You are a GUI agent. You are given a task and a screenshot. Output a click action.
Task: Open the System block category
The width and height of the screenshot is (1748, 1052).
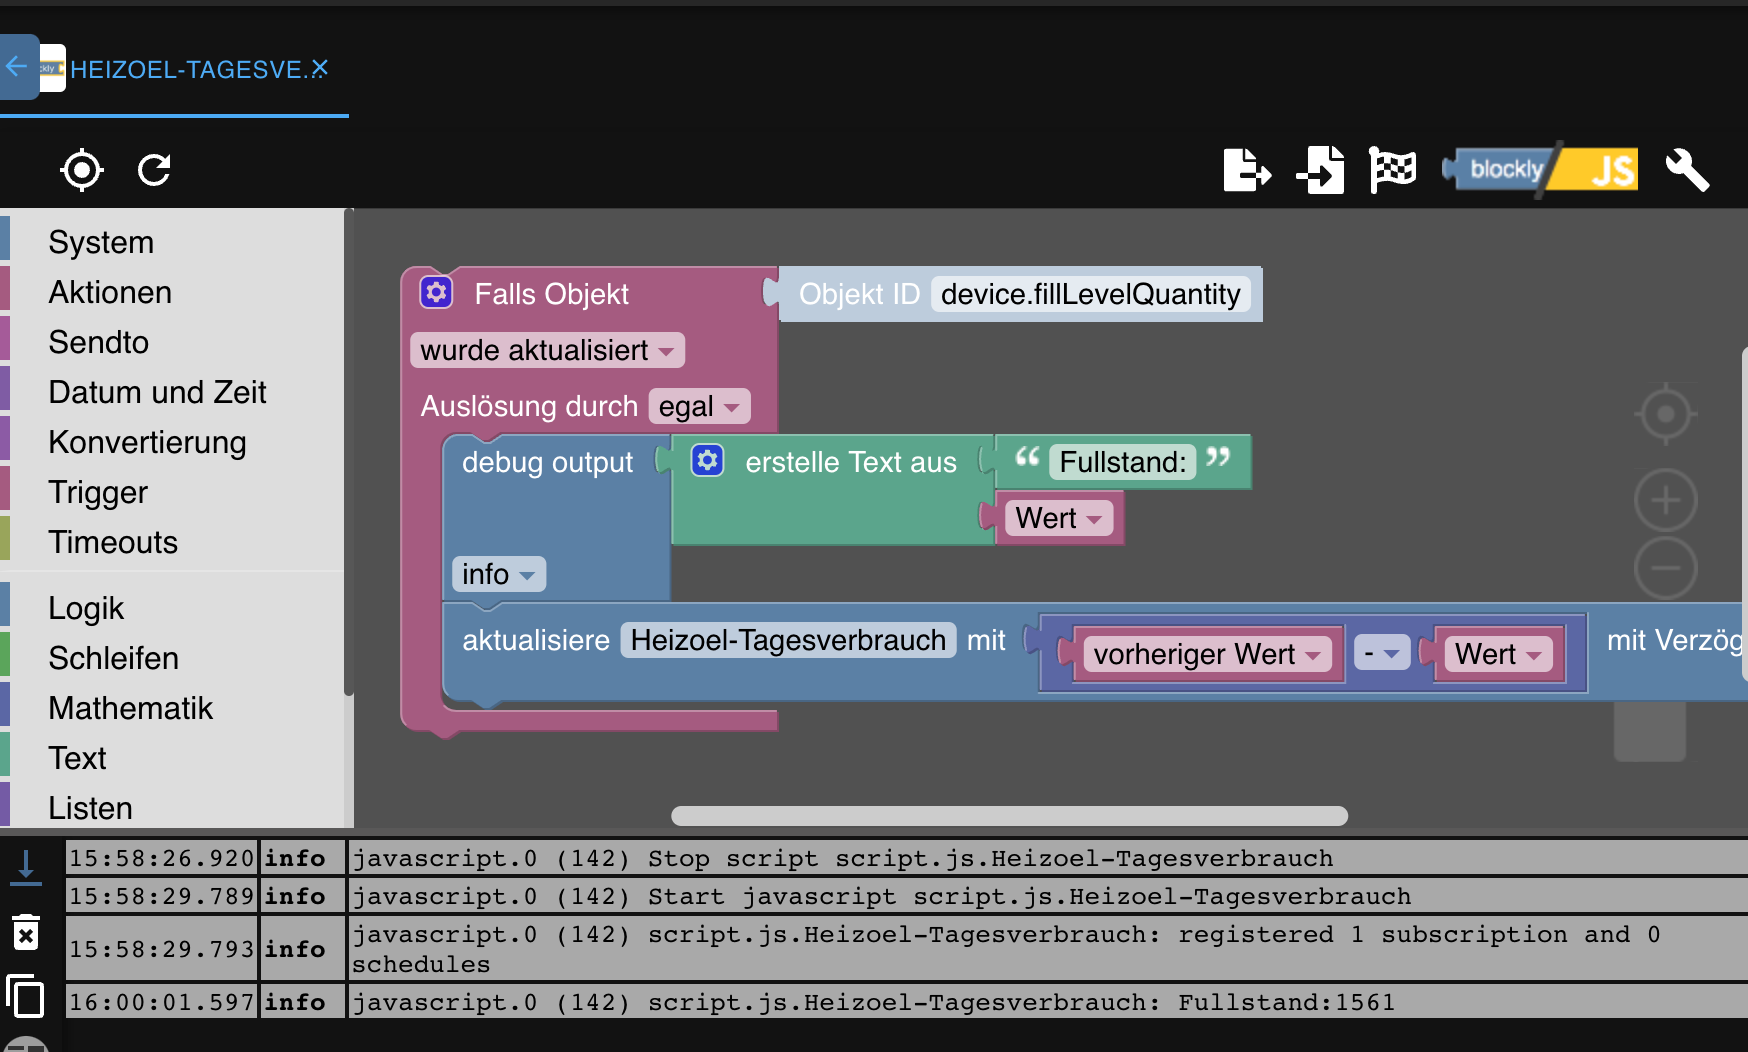pos(101,242)
